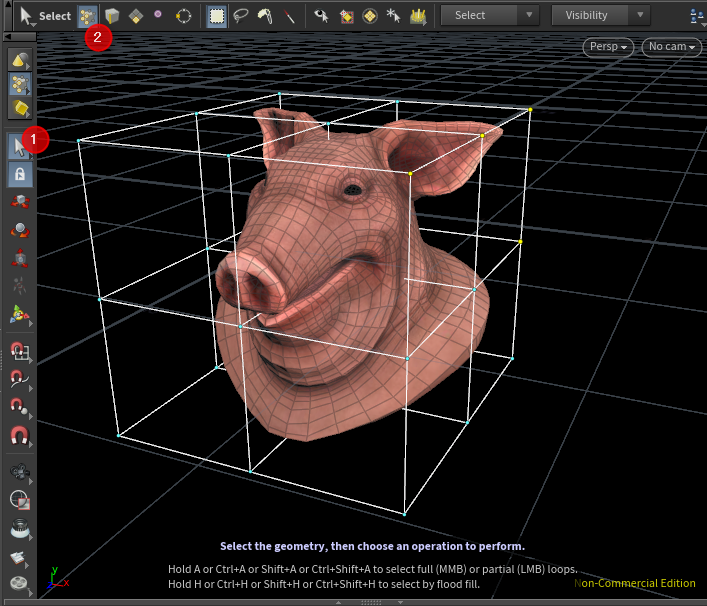The height and width of the screenshot is (606, 707).
Task: Click the yellow cube dynamics mode icon
Action: [20, 109]
